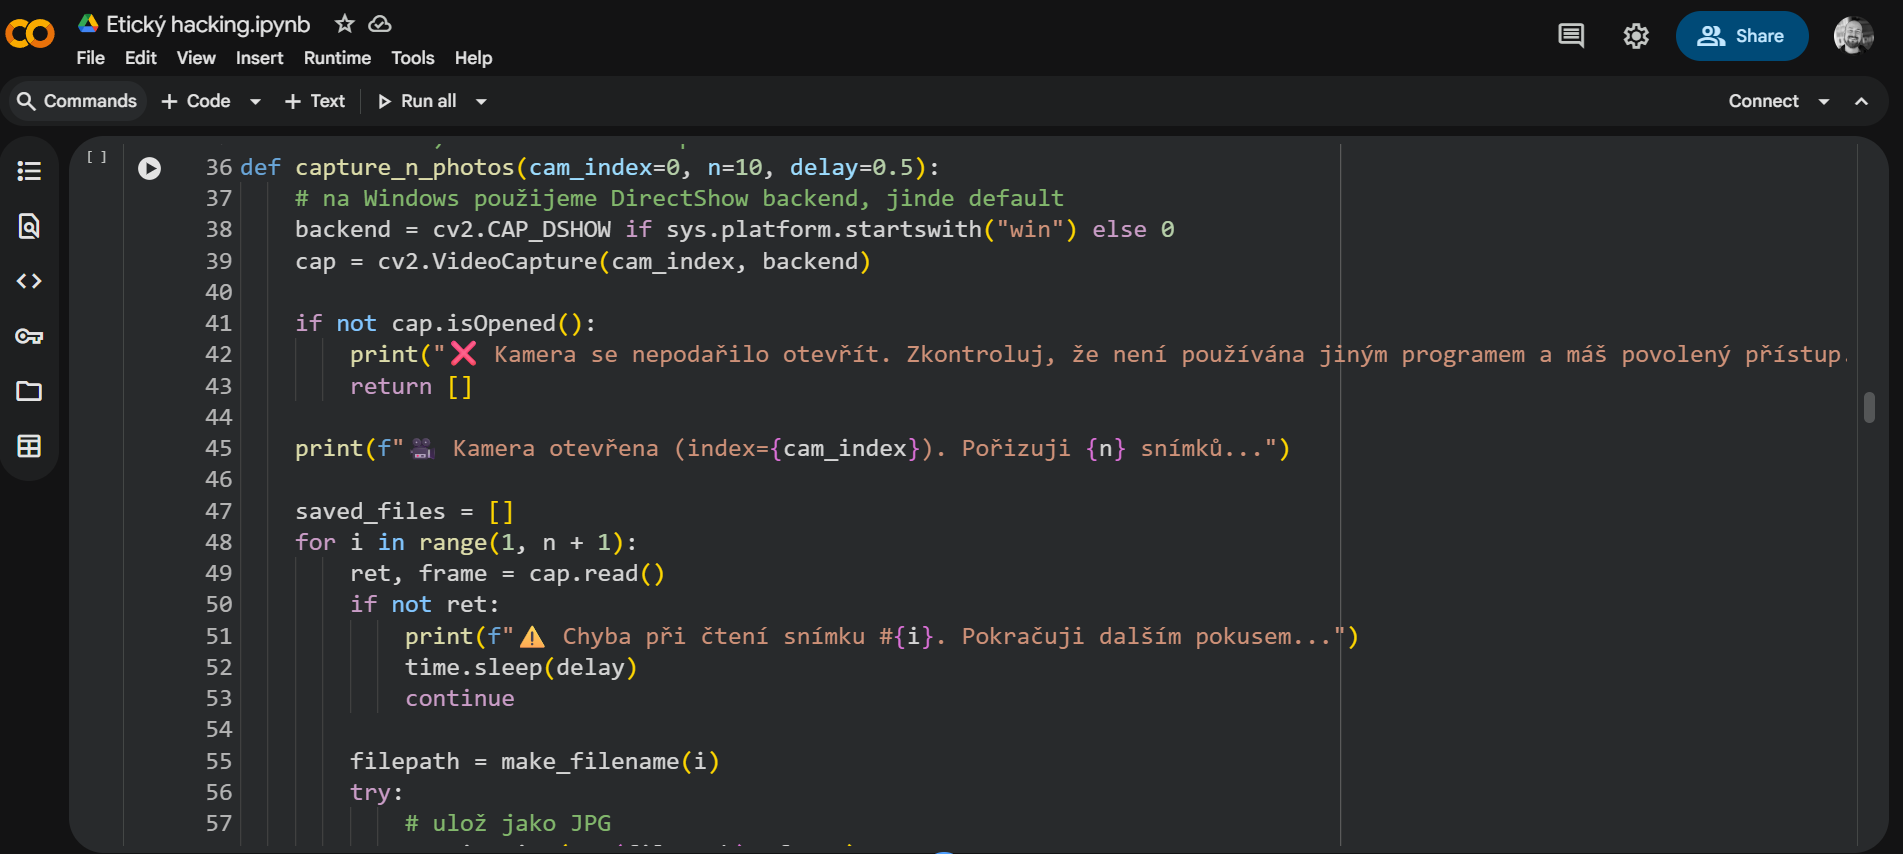This screenshot has width=1903, height=854.
Task: Open the code snippets sidebar
Action: point(29,281)
